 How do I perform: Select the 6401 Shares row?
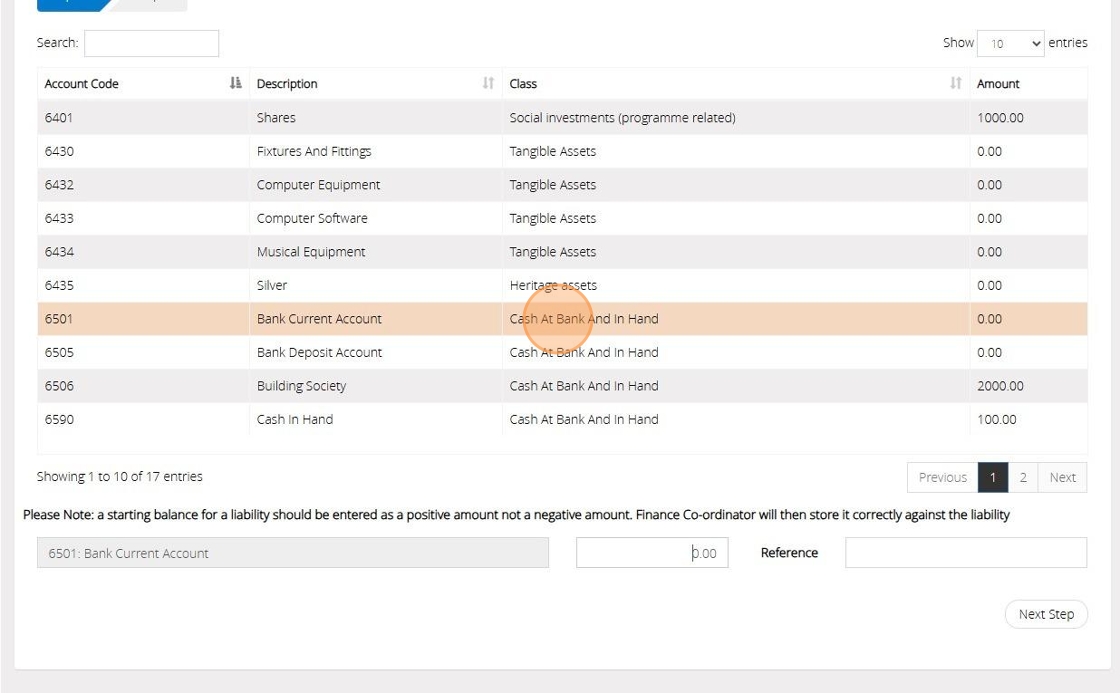[275, 118]
